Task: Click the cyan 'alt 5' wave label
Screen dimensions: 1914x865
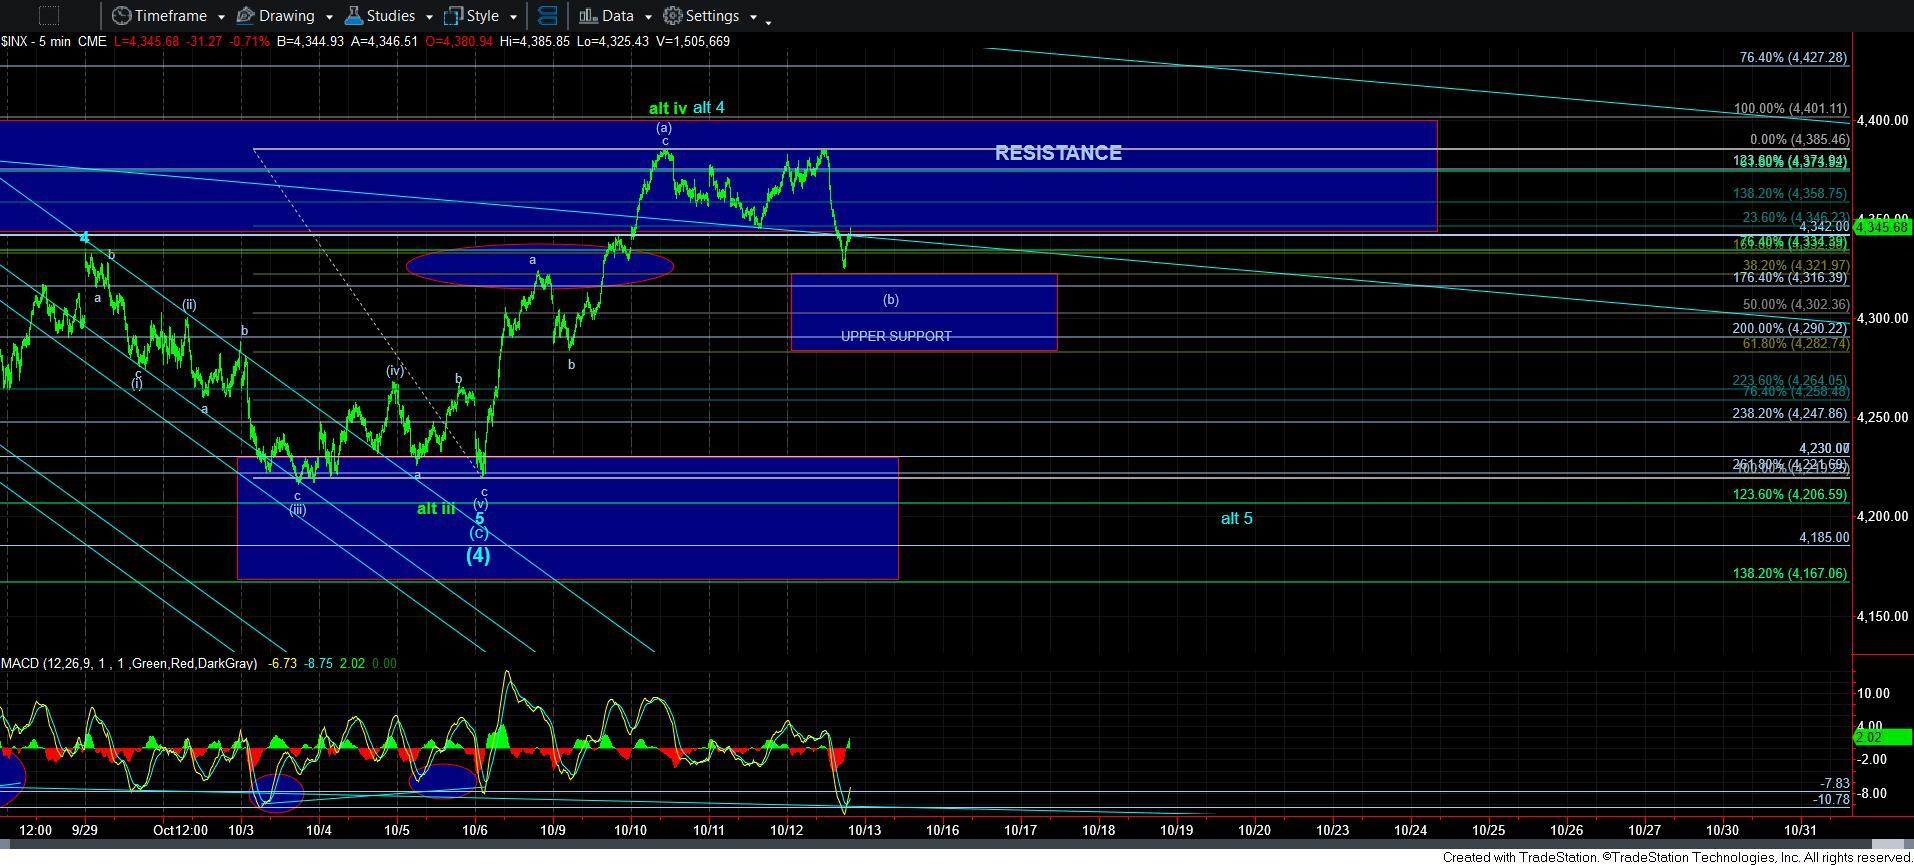Action: (1236, 518)
